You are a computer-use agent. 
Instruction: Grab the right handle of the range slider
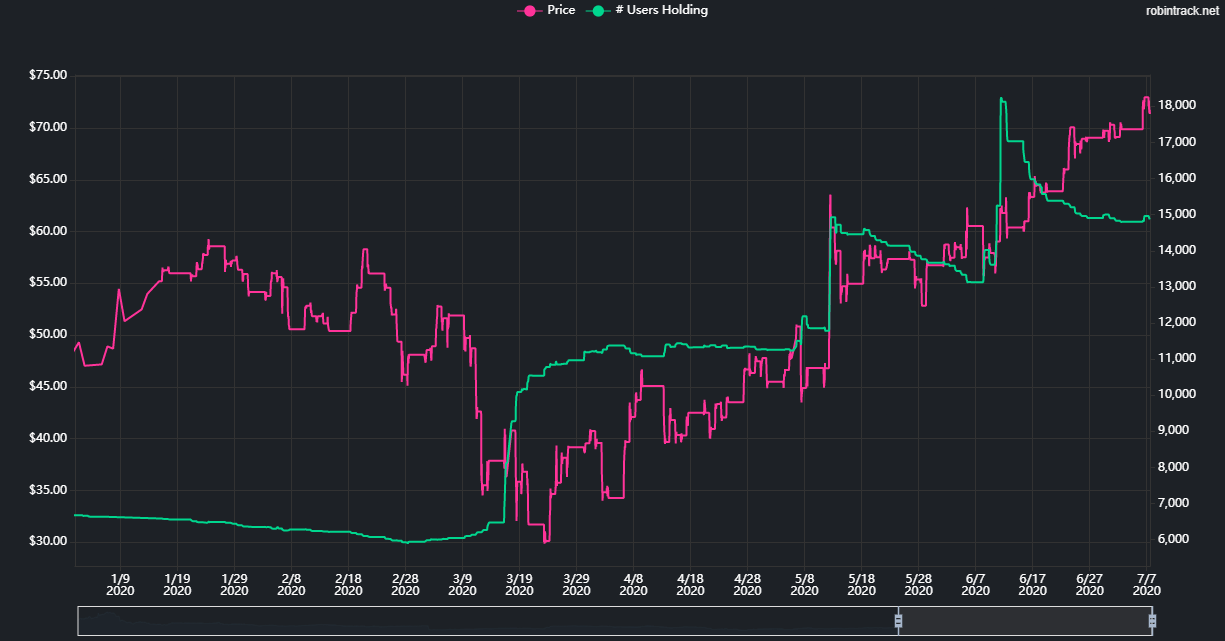(x=1152, y=621)
